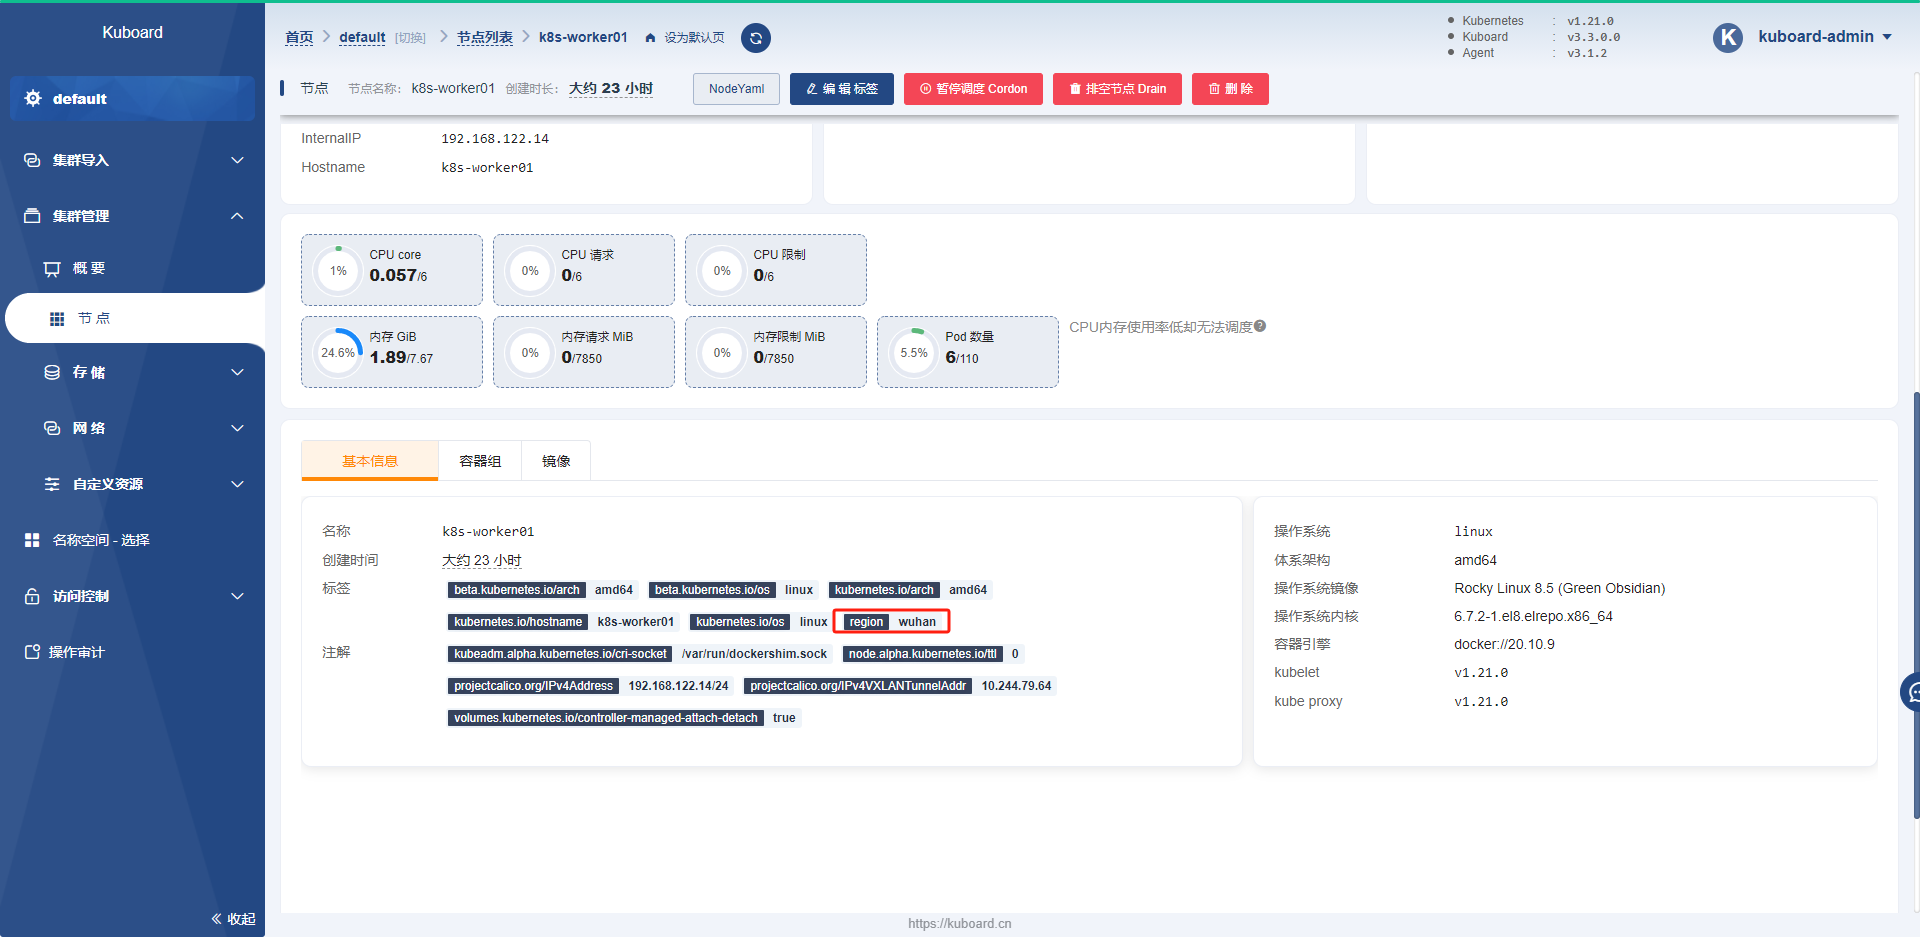Click the red 删除 button

pyautogui.click(x=1230, y=89)
